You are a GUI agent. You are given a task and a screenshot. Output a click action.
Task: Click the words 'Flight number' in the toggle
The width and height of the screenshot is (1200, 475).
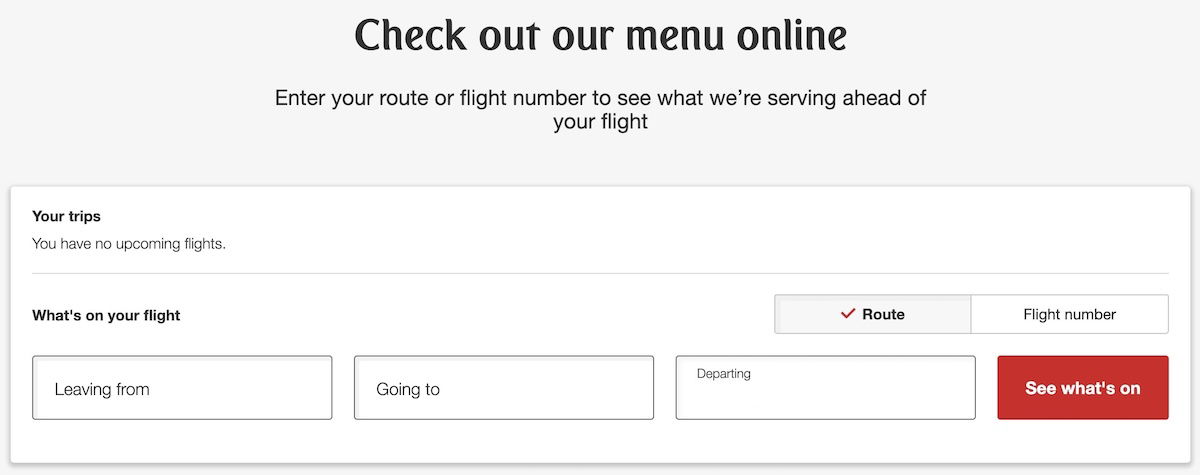point(1069,314)
